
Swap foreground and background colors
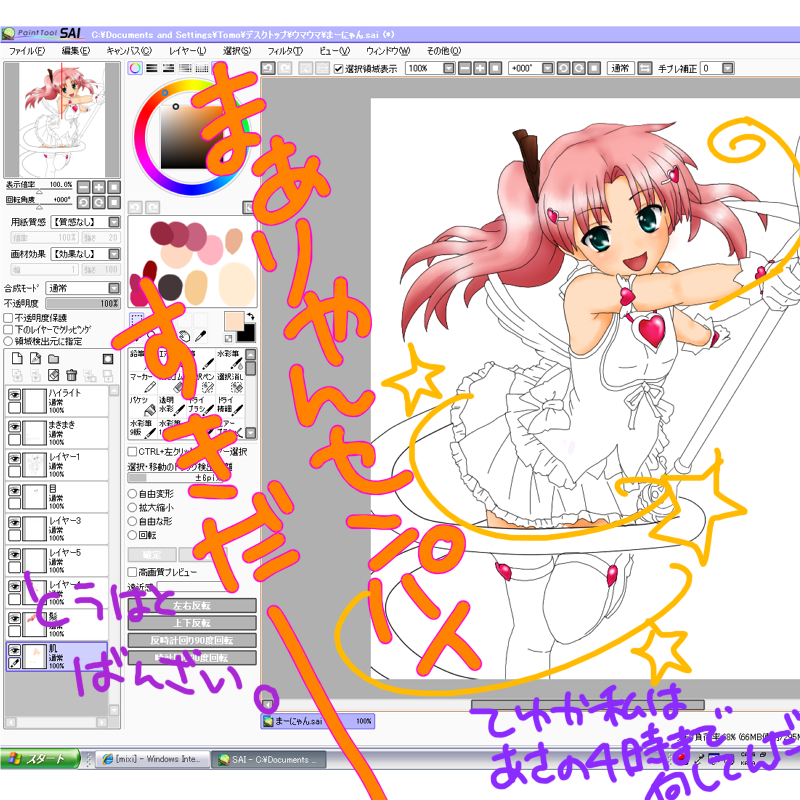(251, 316)
